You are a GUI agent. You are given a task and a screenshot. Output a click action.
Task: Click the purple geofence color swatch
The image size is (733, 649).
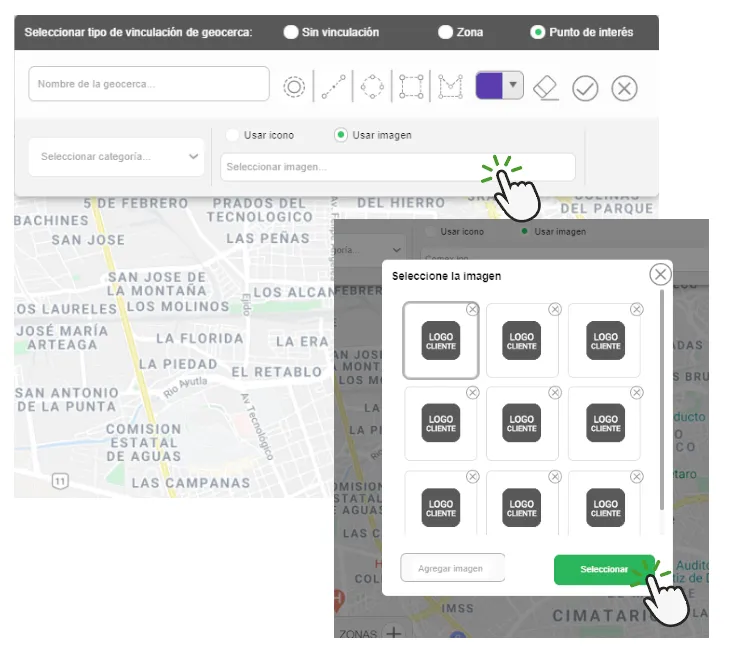pyautogui.click(x=489, y=85)
